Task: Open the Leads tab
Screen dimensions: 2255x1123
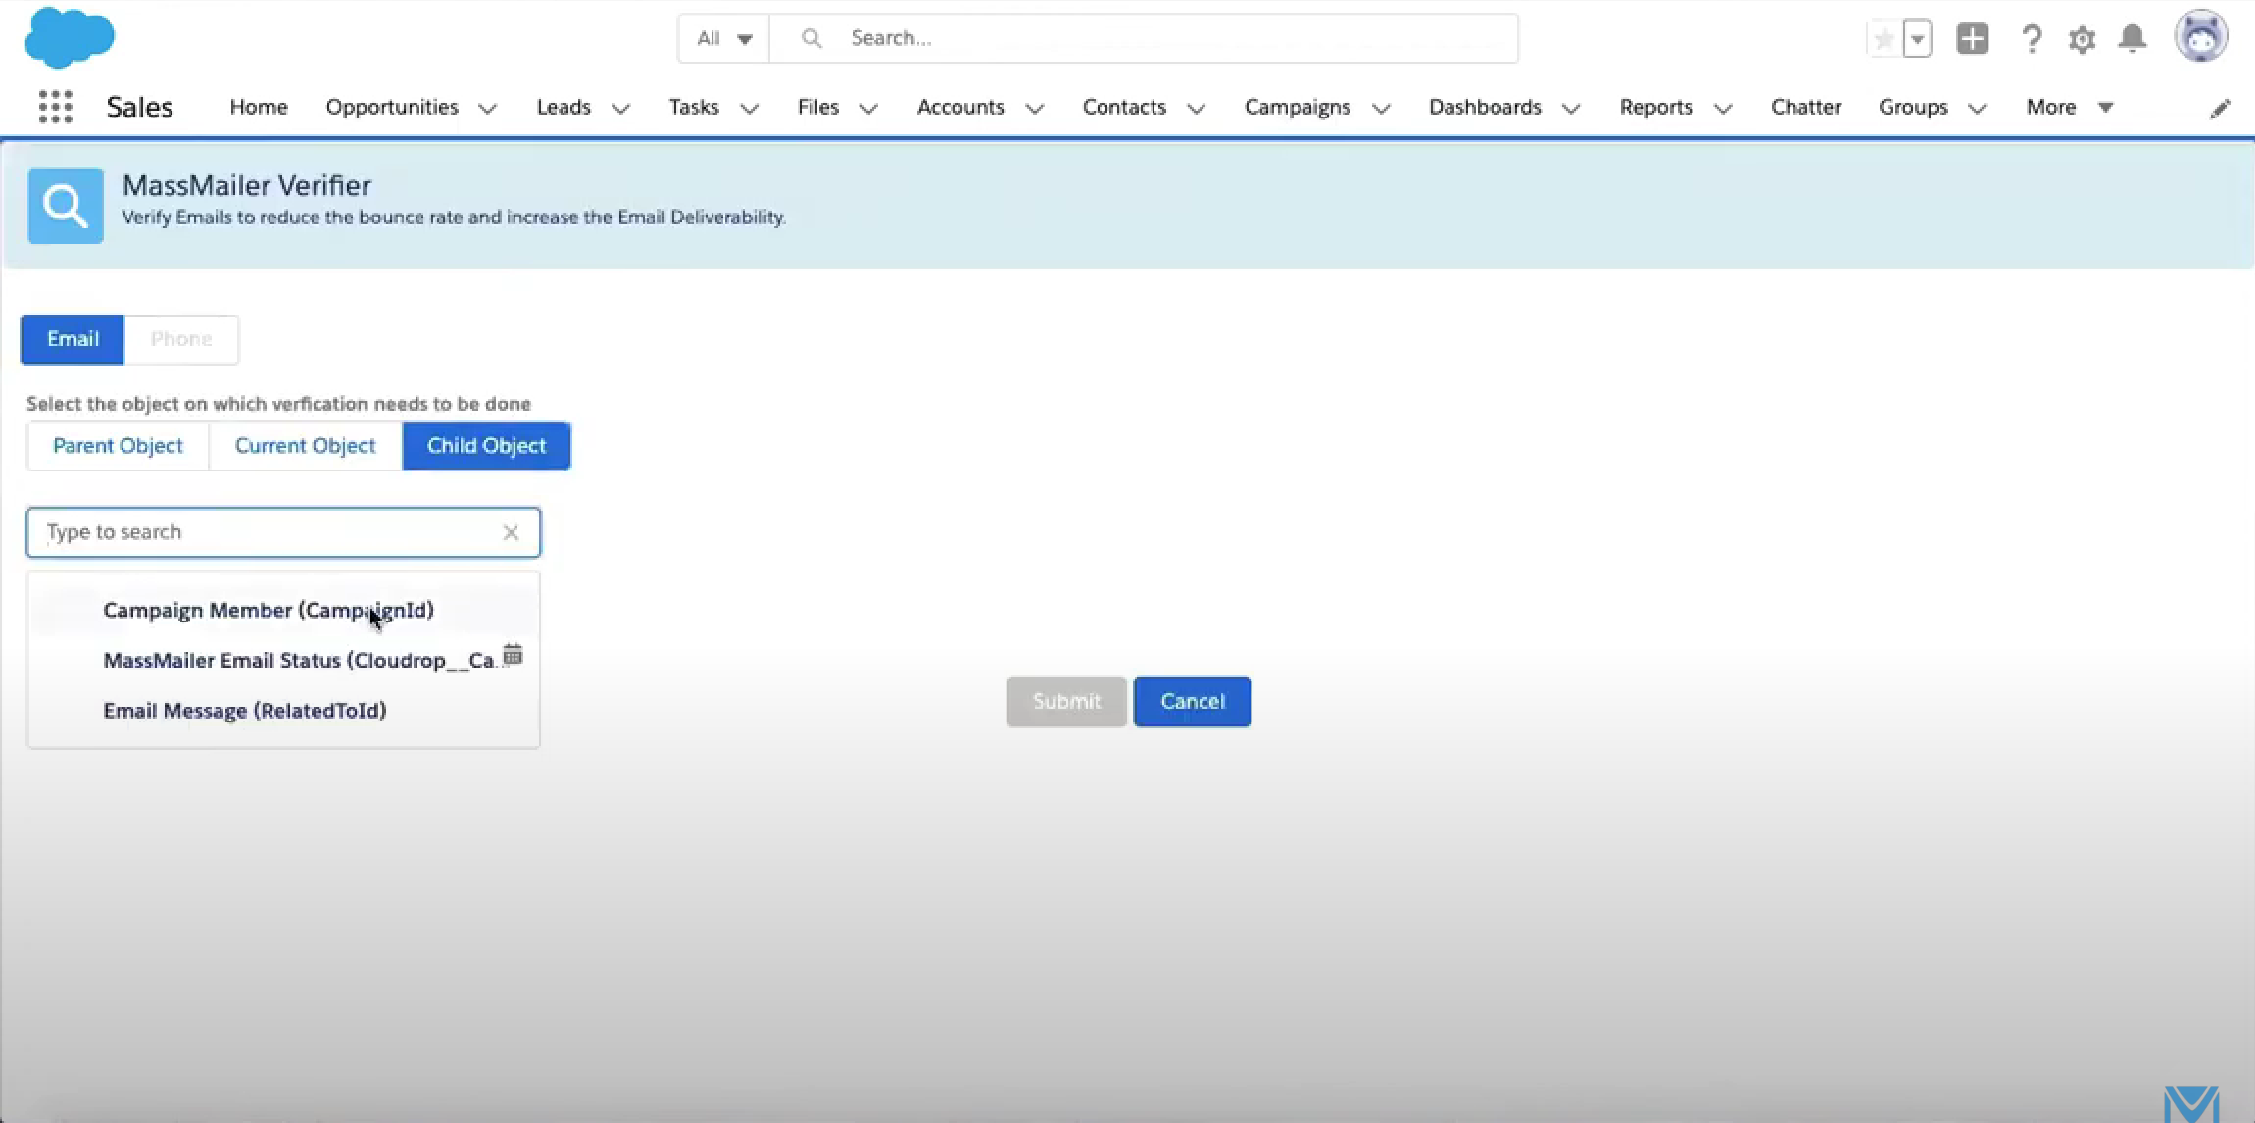Action: (563, 107)
